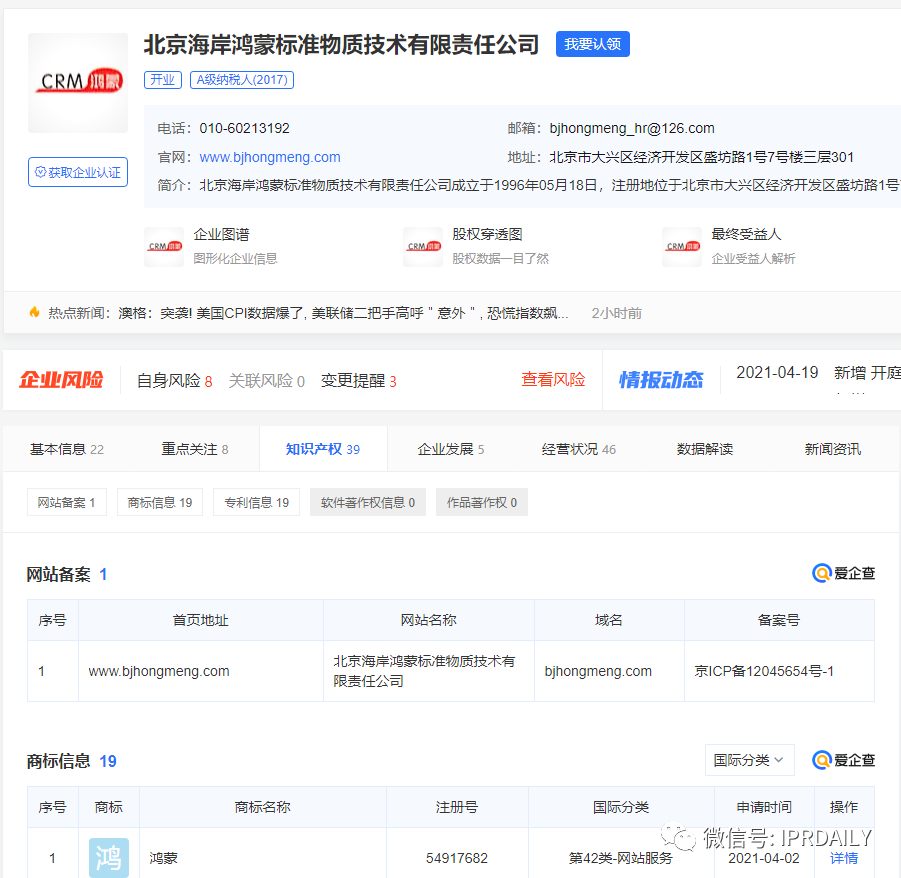Switch to 重点关注 8 tab

coord(195,449)
